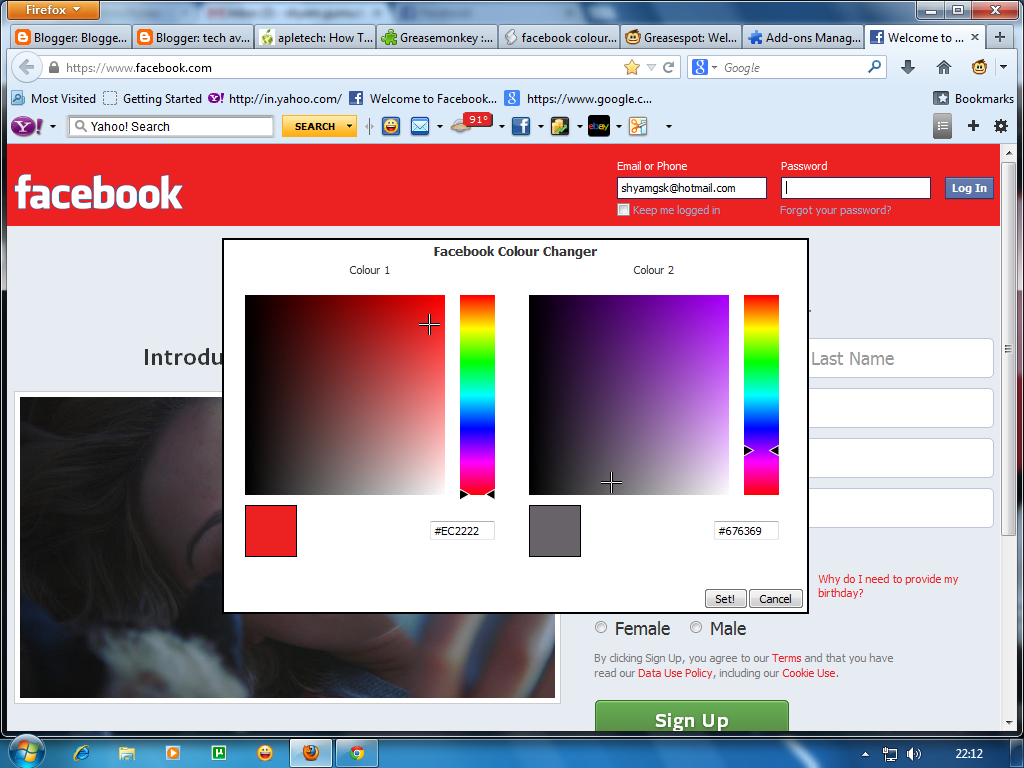Open the Data Use Policy link
This screenshot has height=768, width=1024.
click(675, 673)
